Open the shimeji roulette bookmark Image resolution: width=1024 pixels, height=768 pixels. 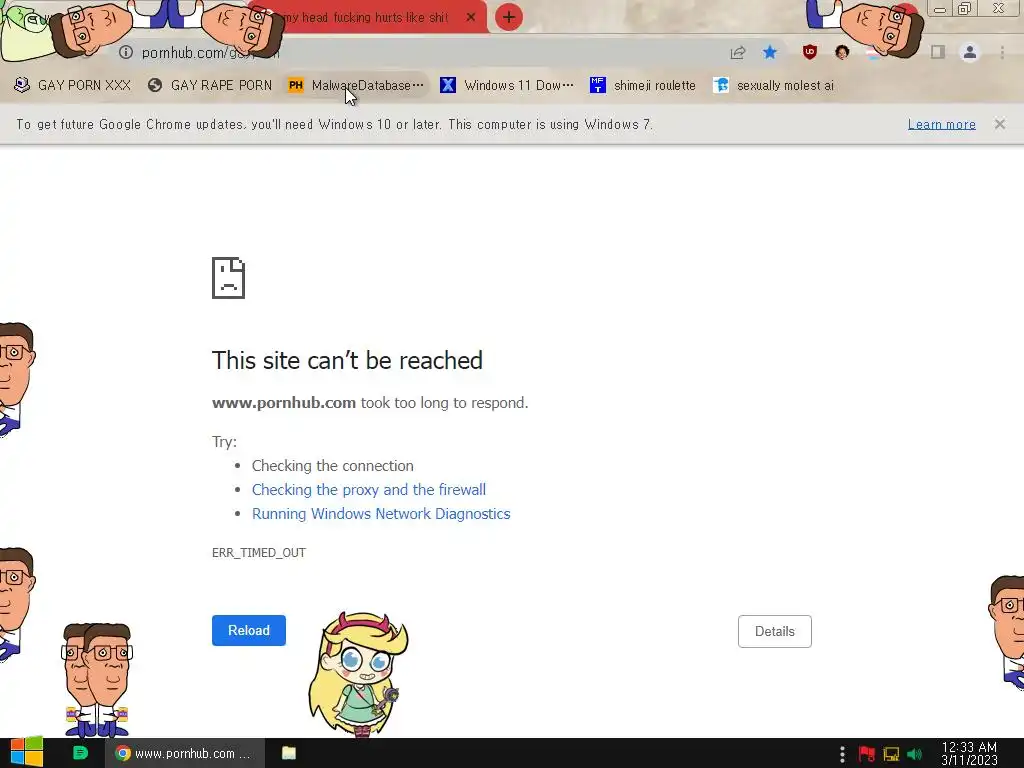click(x=643, y=86)
